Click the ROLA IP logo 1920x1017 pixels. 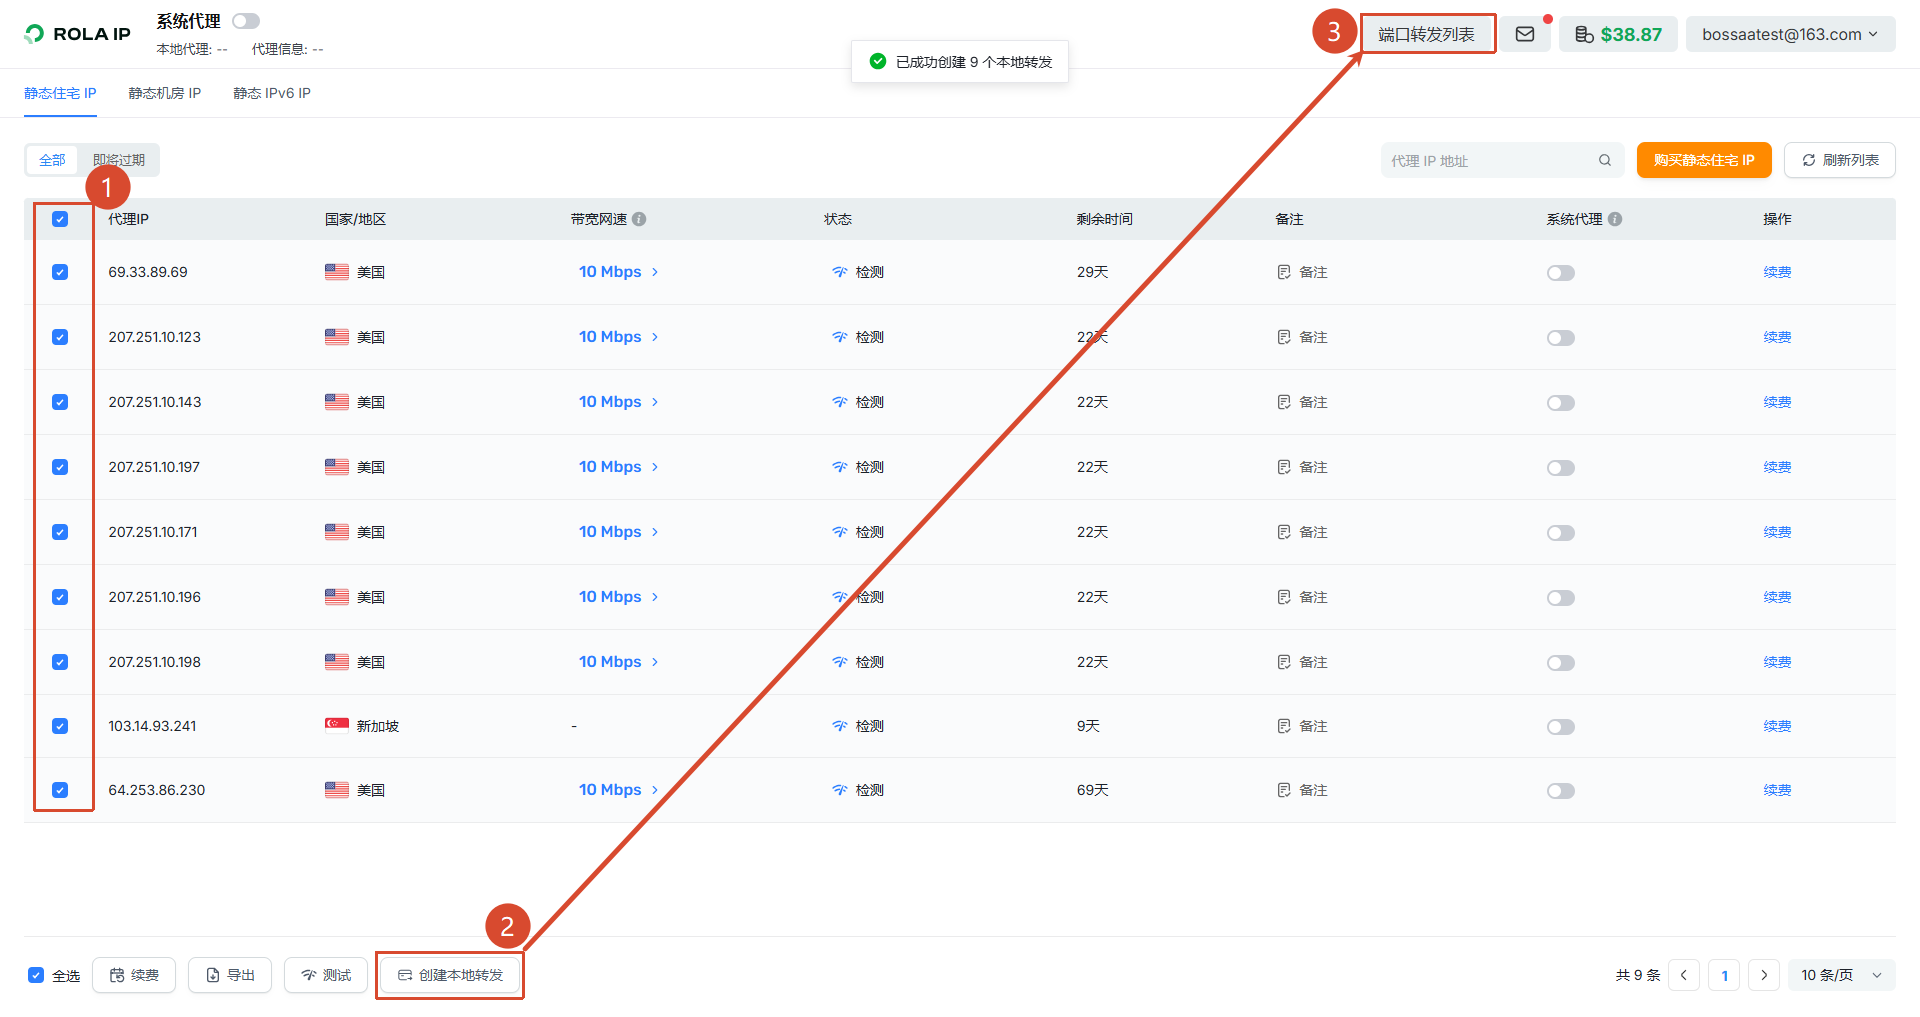pos(78,34)
